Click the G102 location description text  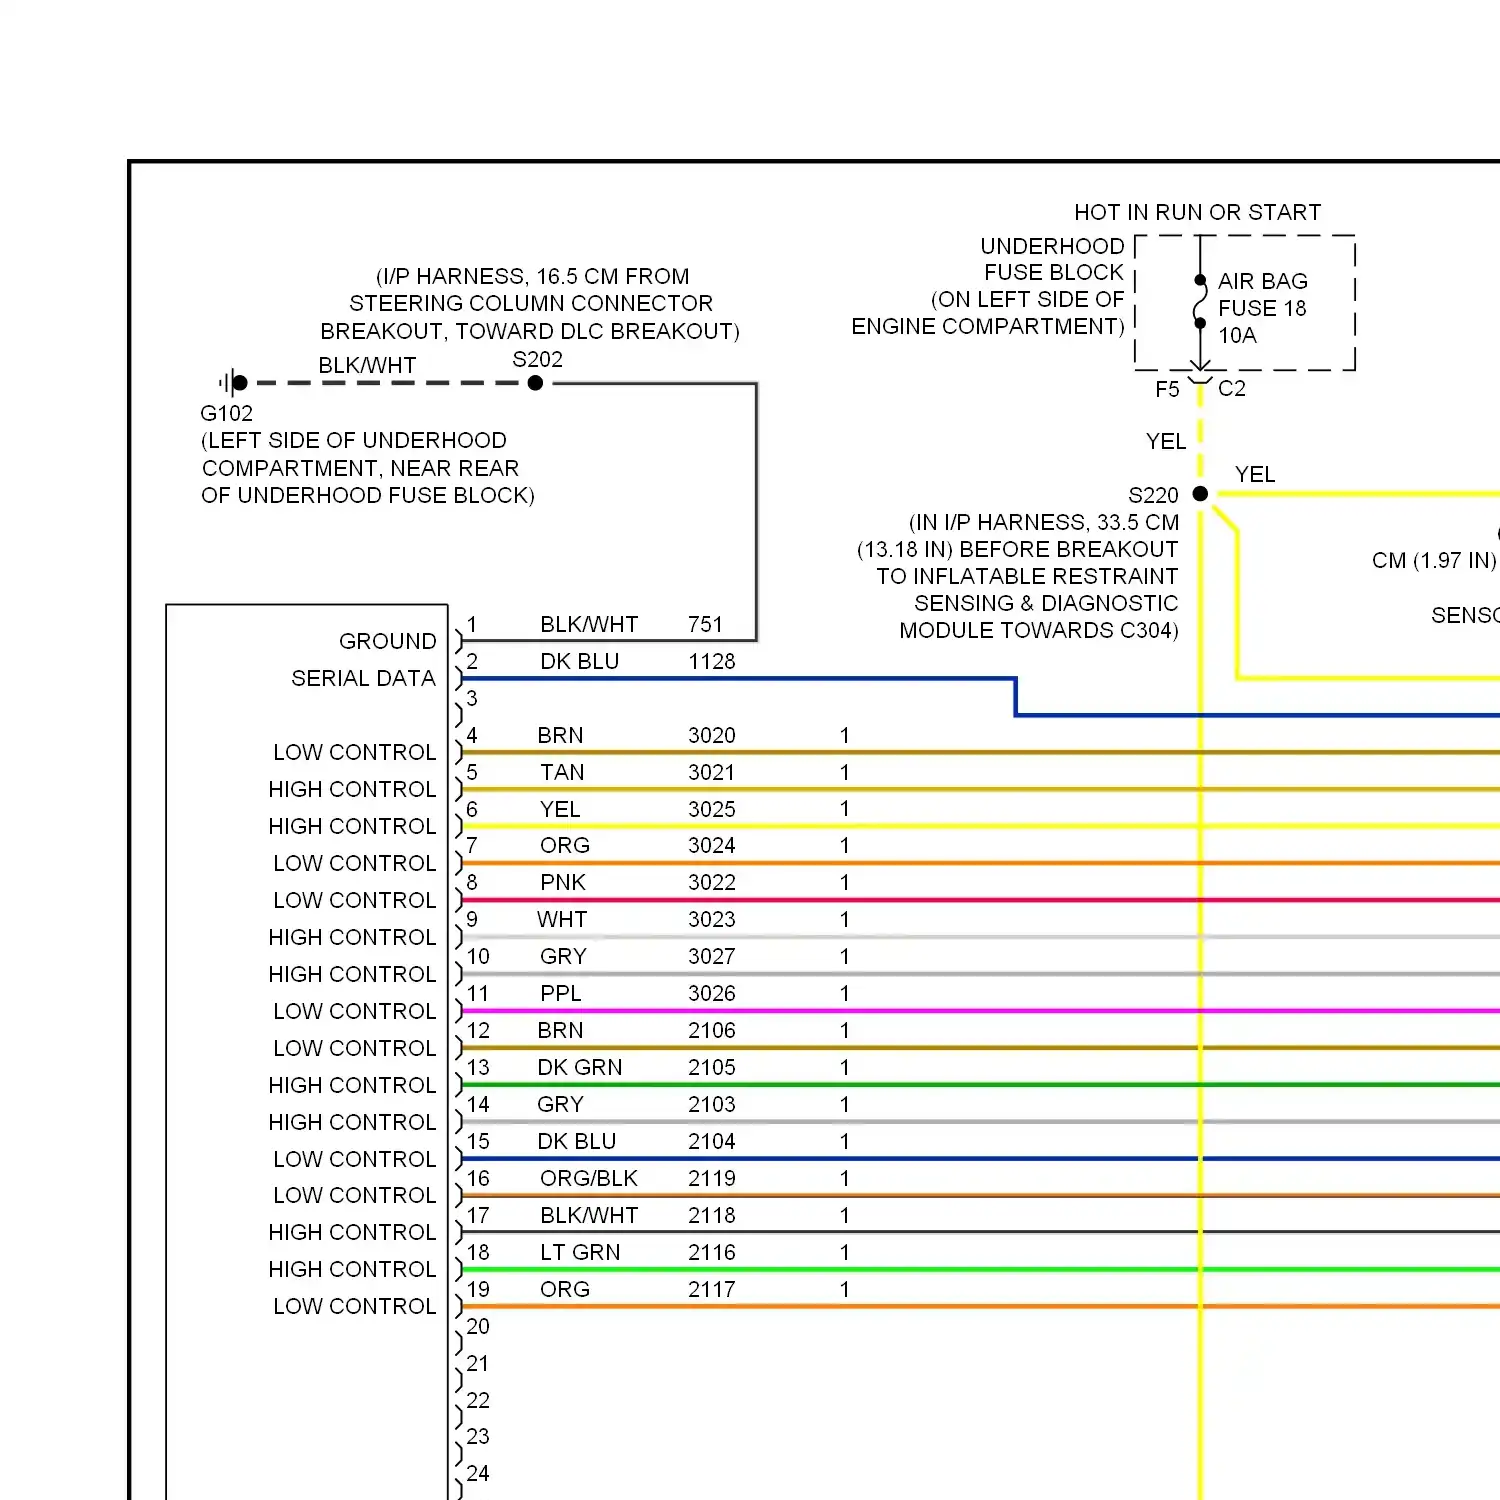(x=367, y=468)
